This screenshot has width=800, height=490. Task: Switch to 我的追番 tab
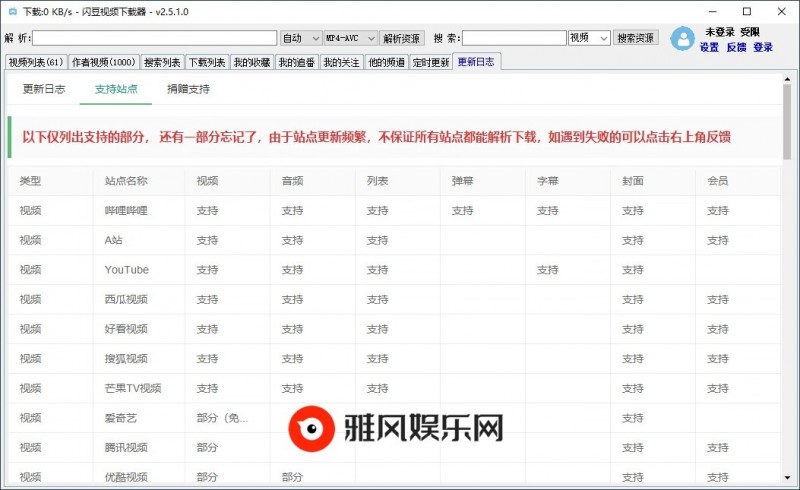pyautogui.click(x=297, y=62)
